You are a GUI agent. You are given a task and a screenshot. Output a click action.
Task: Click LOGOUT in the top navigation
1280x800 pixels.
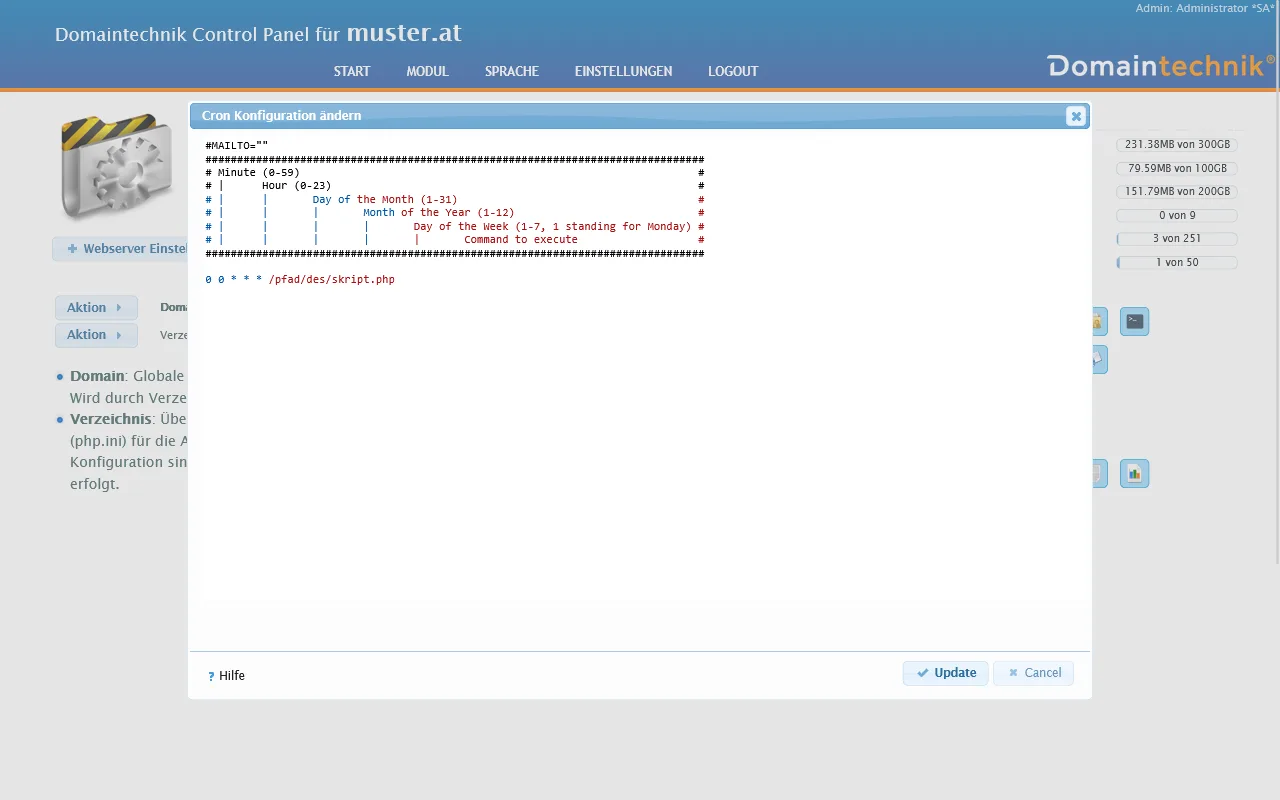[x=733, y=71]
